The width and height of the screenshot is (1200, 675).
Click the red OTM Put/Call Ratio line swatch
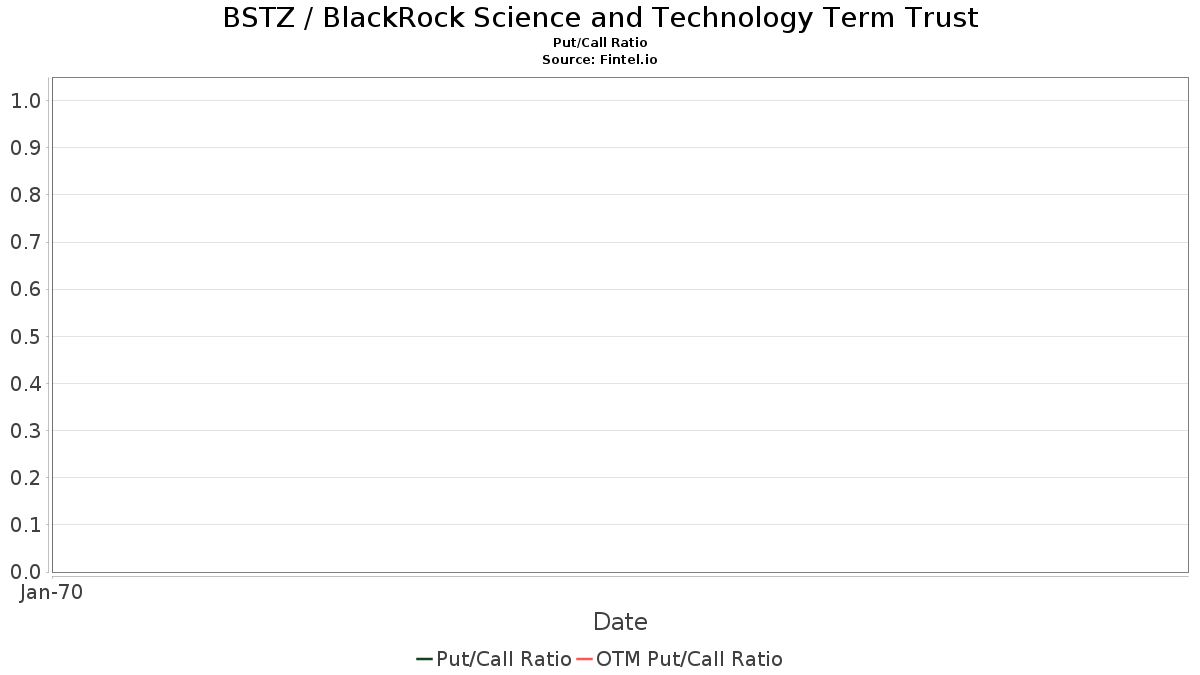pyautogui.click(x=585, y=659)
